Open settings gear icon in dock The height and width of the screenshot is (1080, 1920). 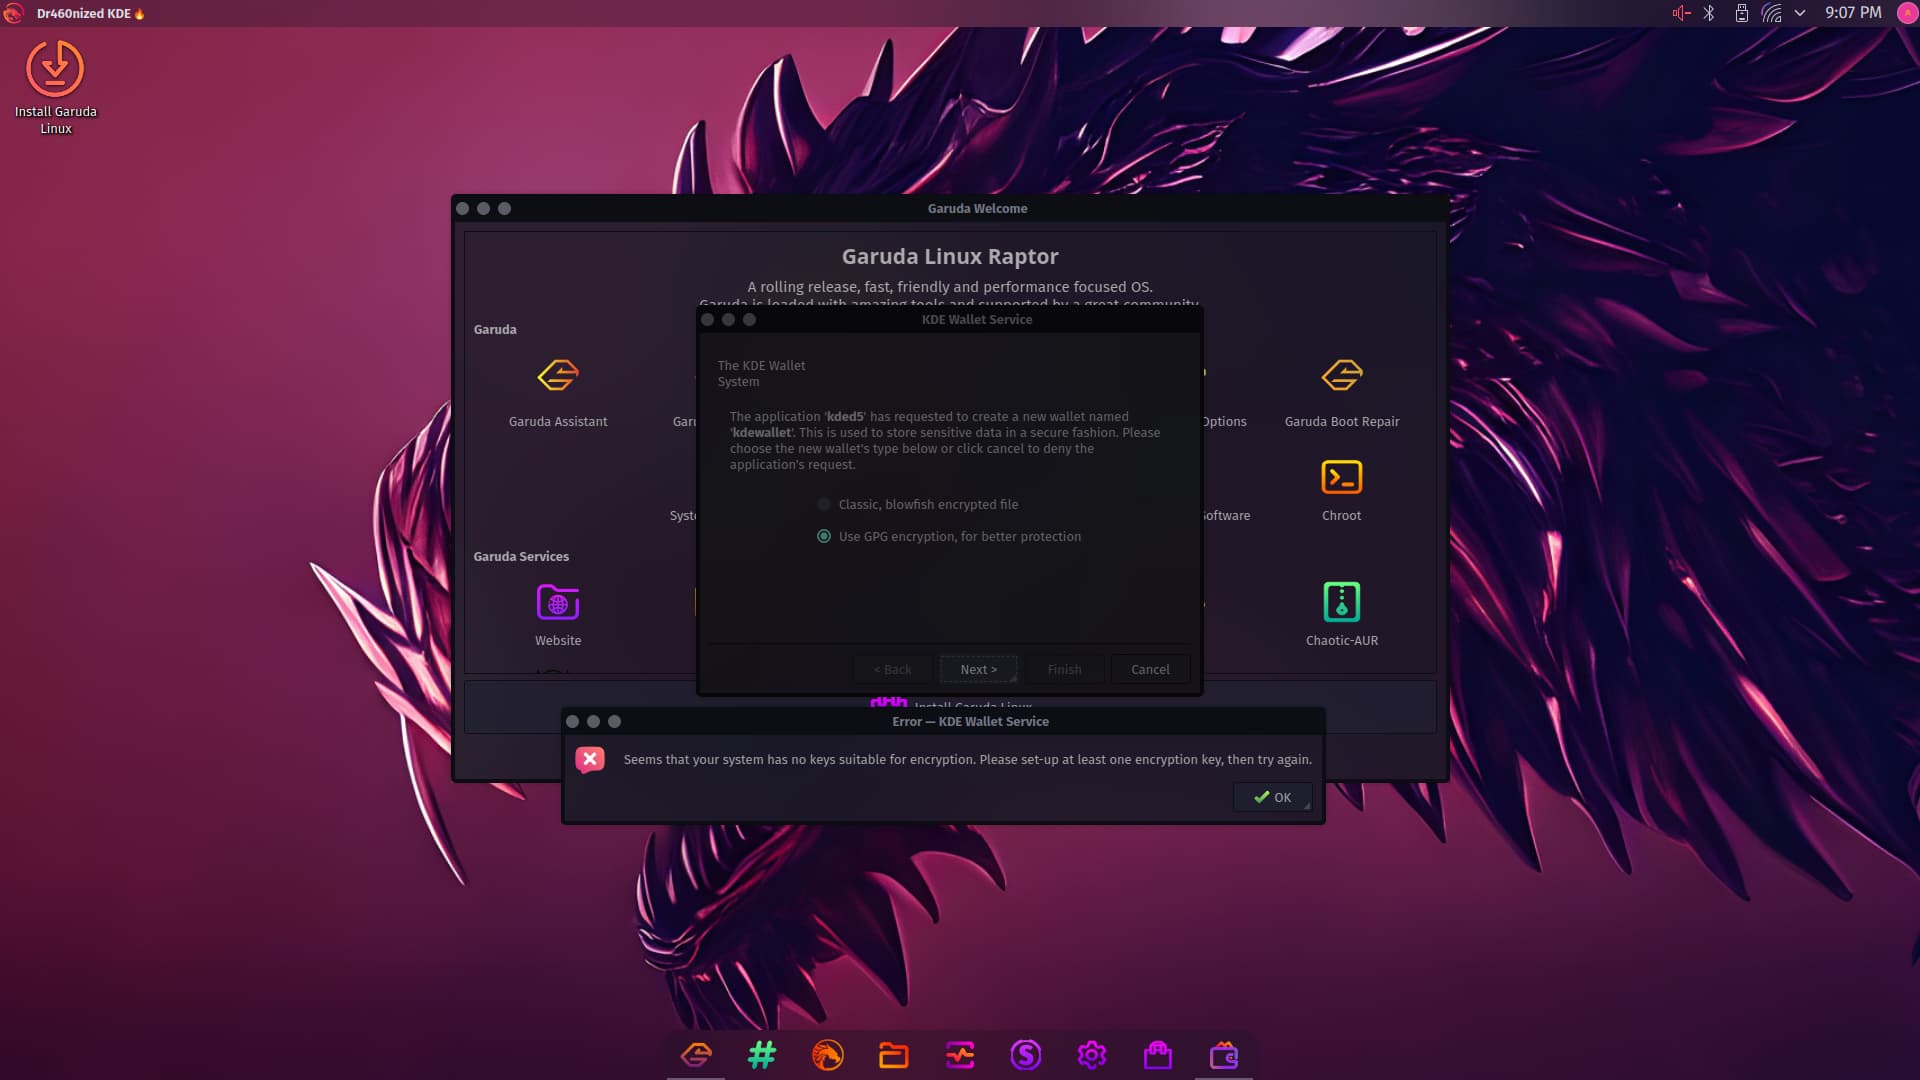[x=1092, y=1055]
